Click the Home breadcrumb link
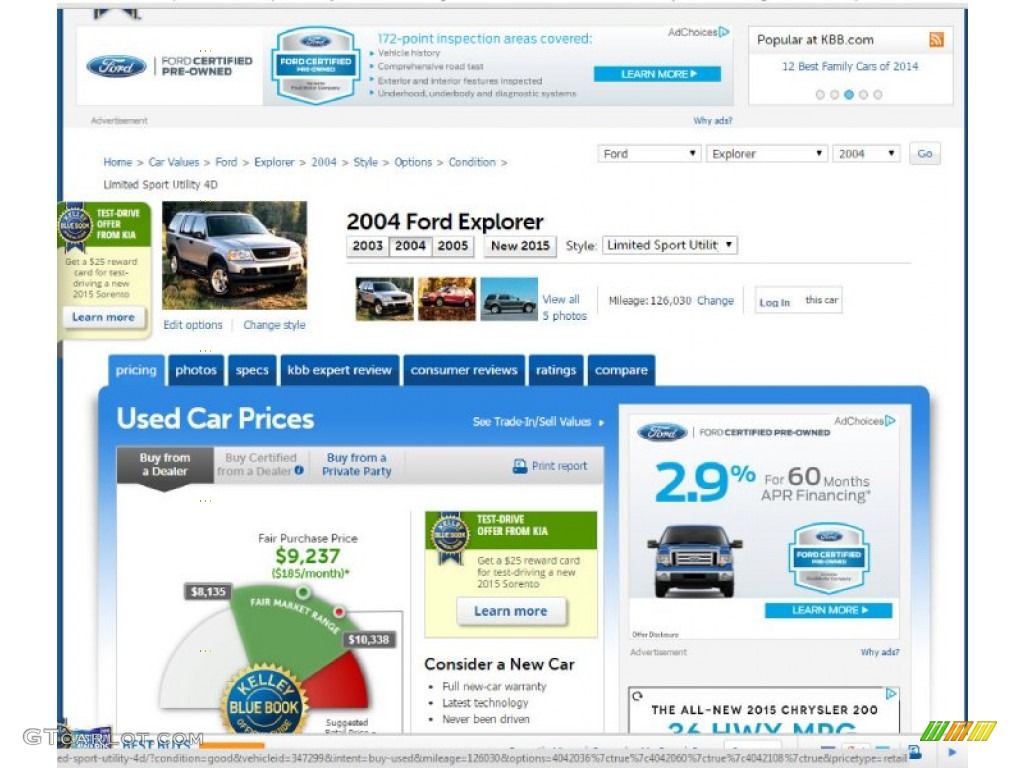 pos(118,162)
